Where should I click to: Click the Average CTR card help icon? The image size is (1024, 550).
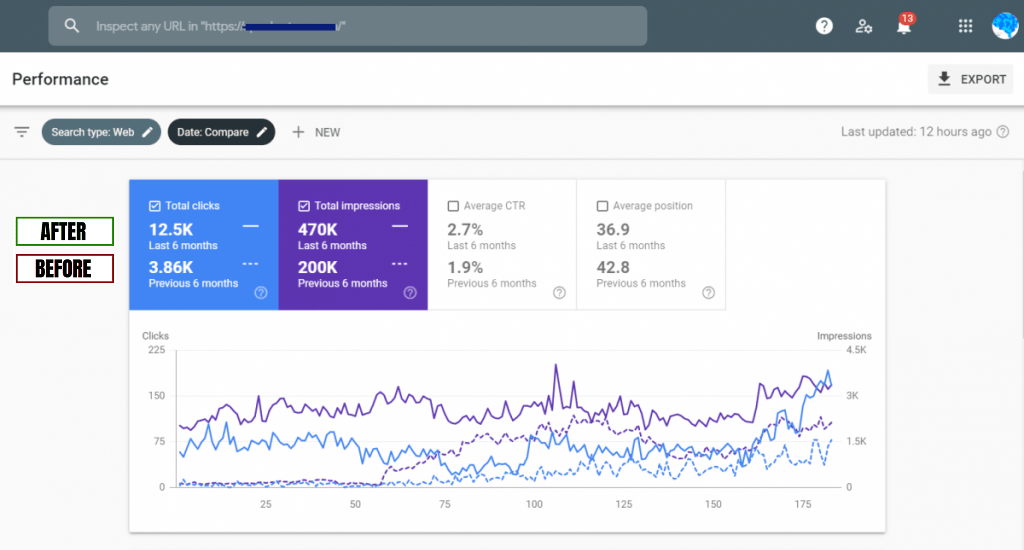click(559, 293)
